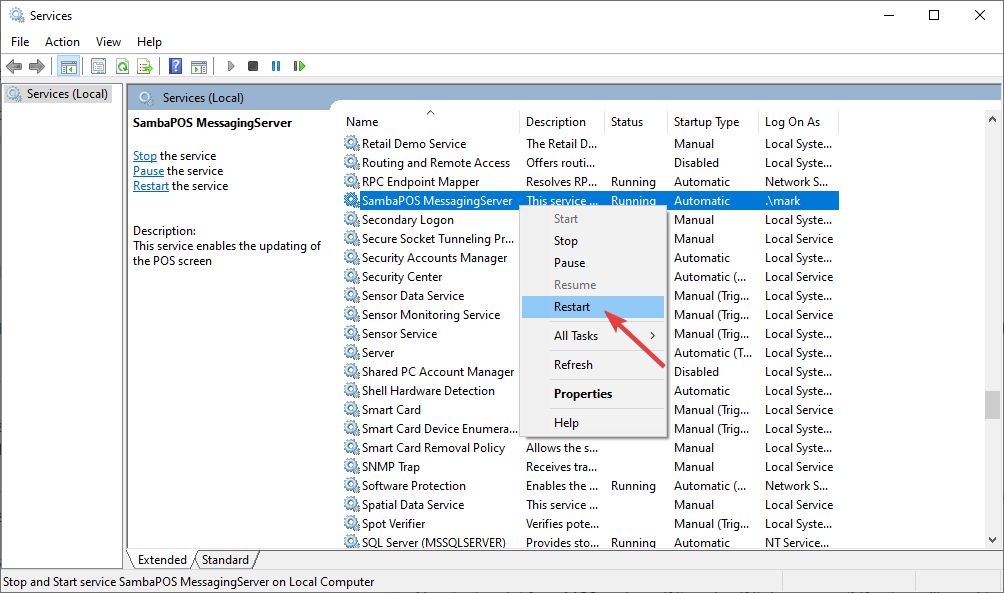Click the gear icon beside Spot Verifier

[x=352, y=523]
